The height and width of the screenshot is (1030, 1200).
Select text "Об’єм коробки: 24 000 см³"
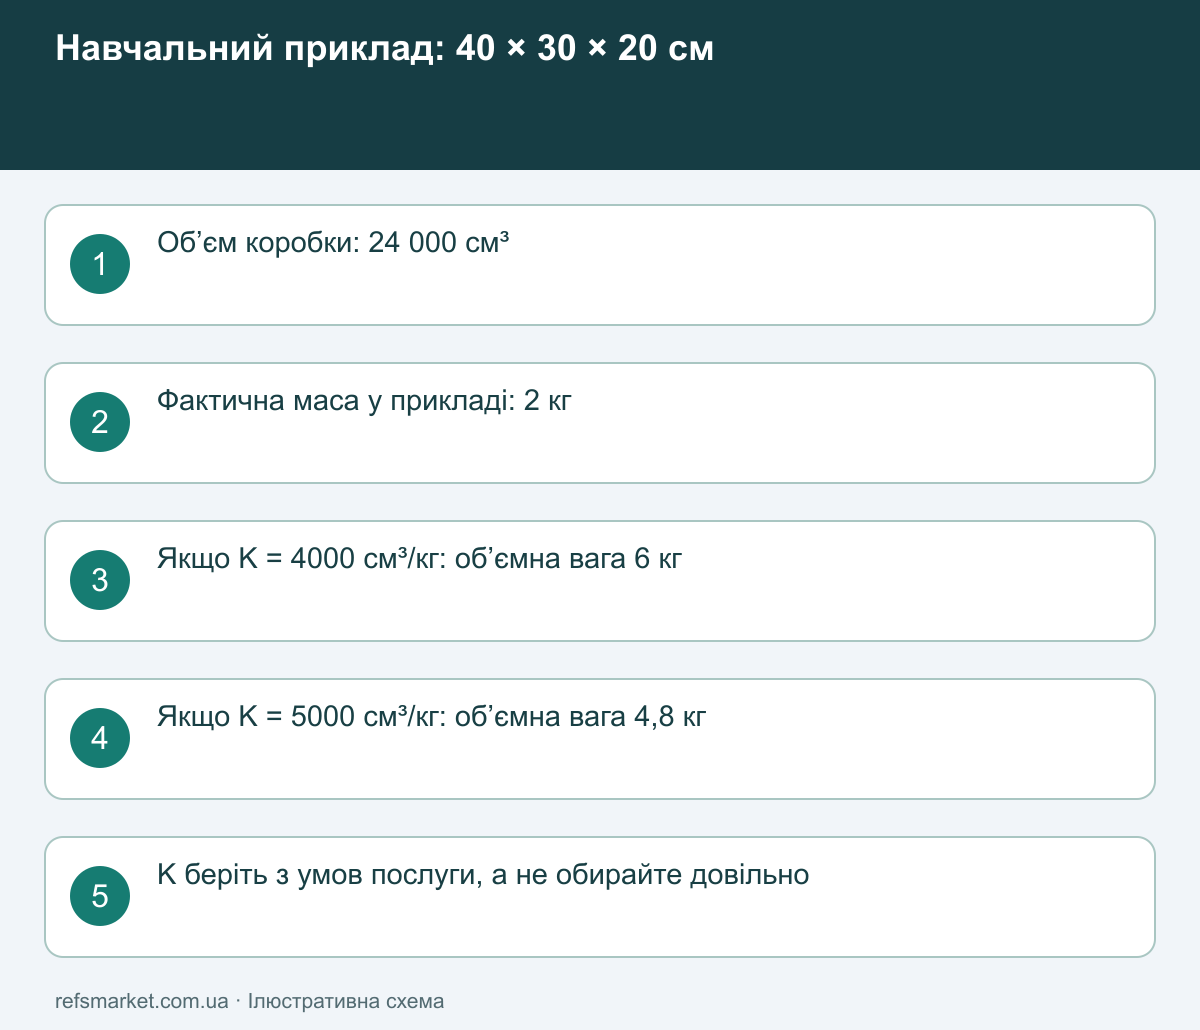[x=333, y=243]
